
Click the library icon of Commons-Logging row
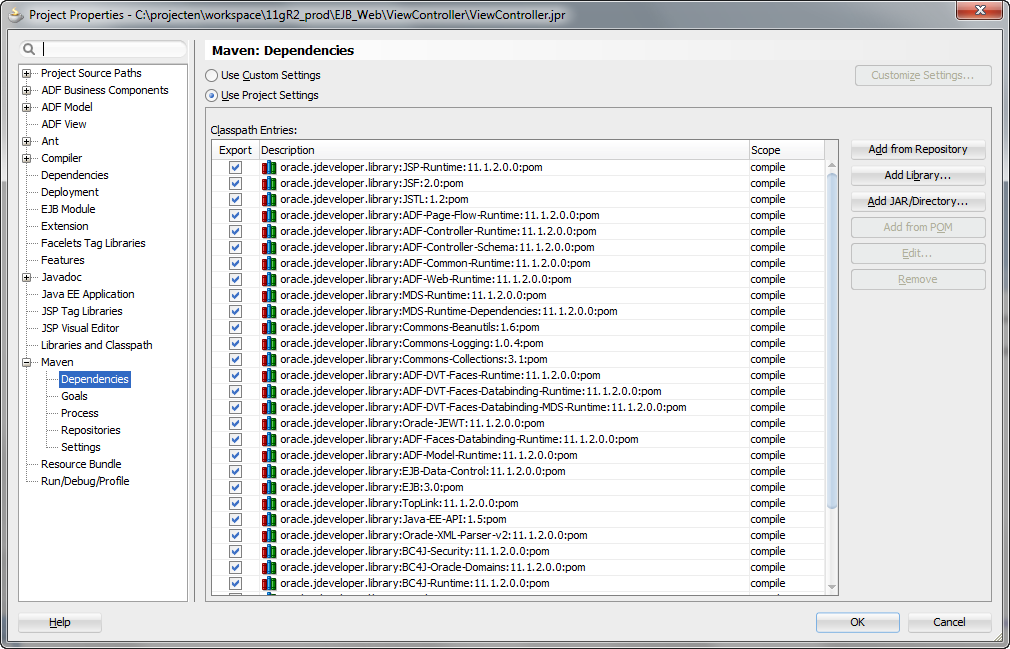point(269,343)
